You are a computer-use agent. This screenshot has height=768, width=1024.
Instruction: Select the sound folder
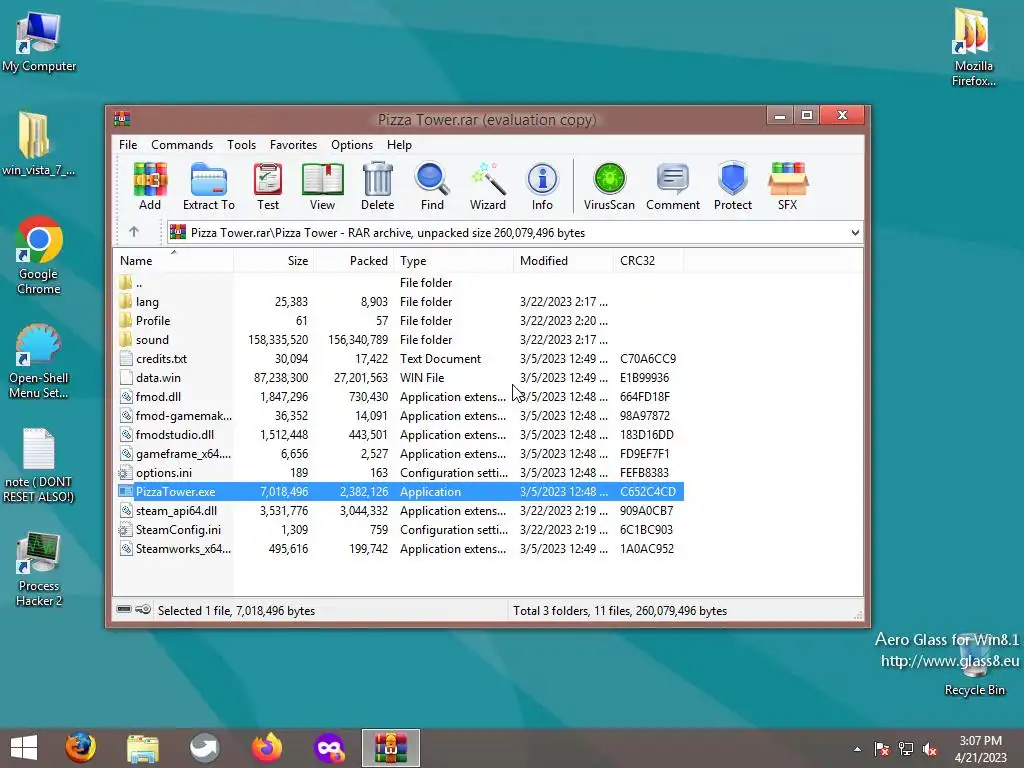(x=400, y=340)
